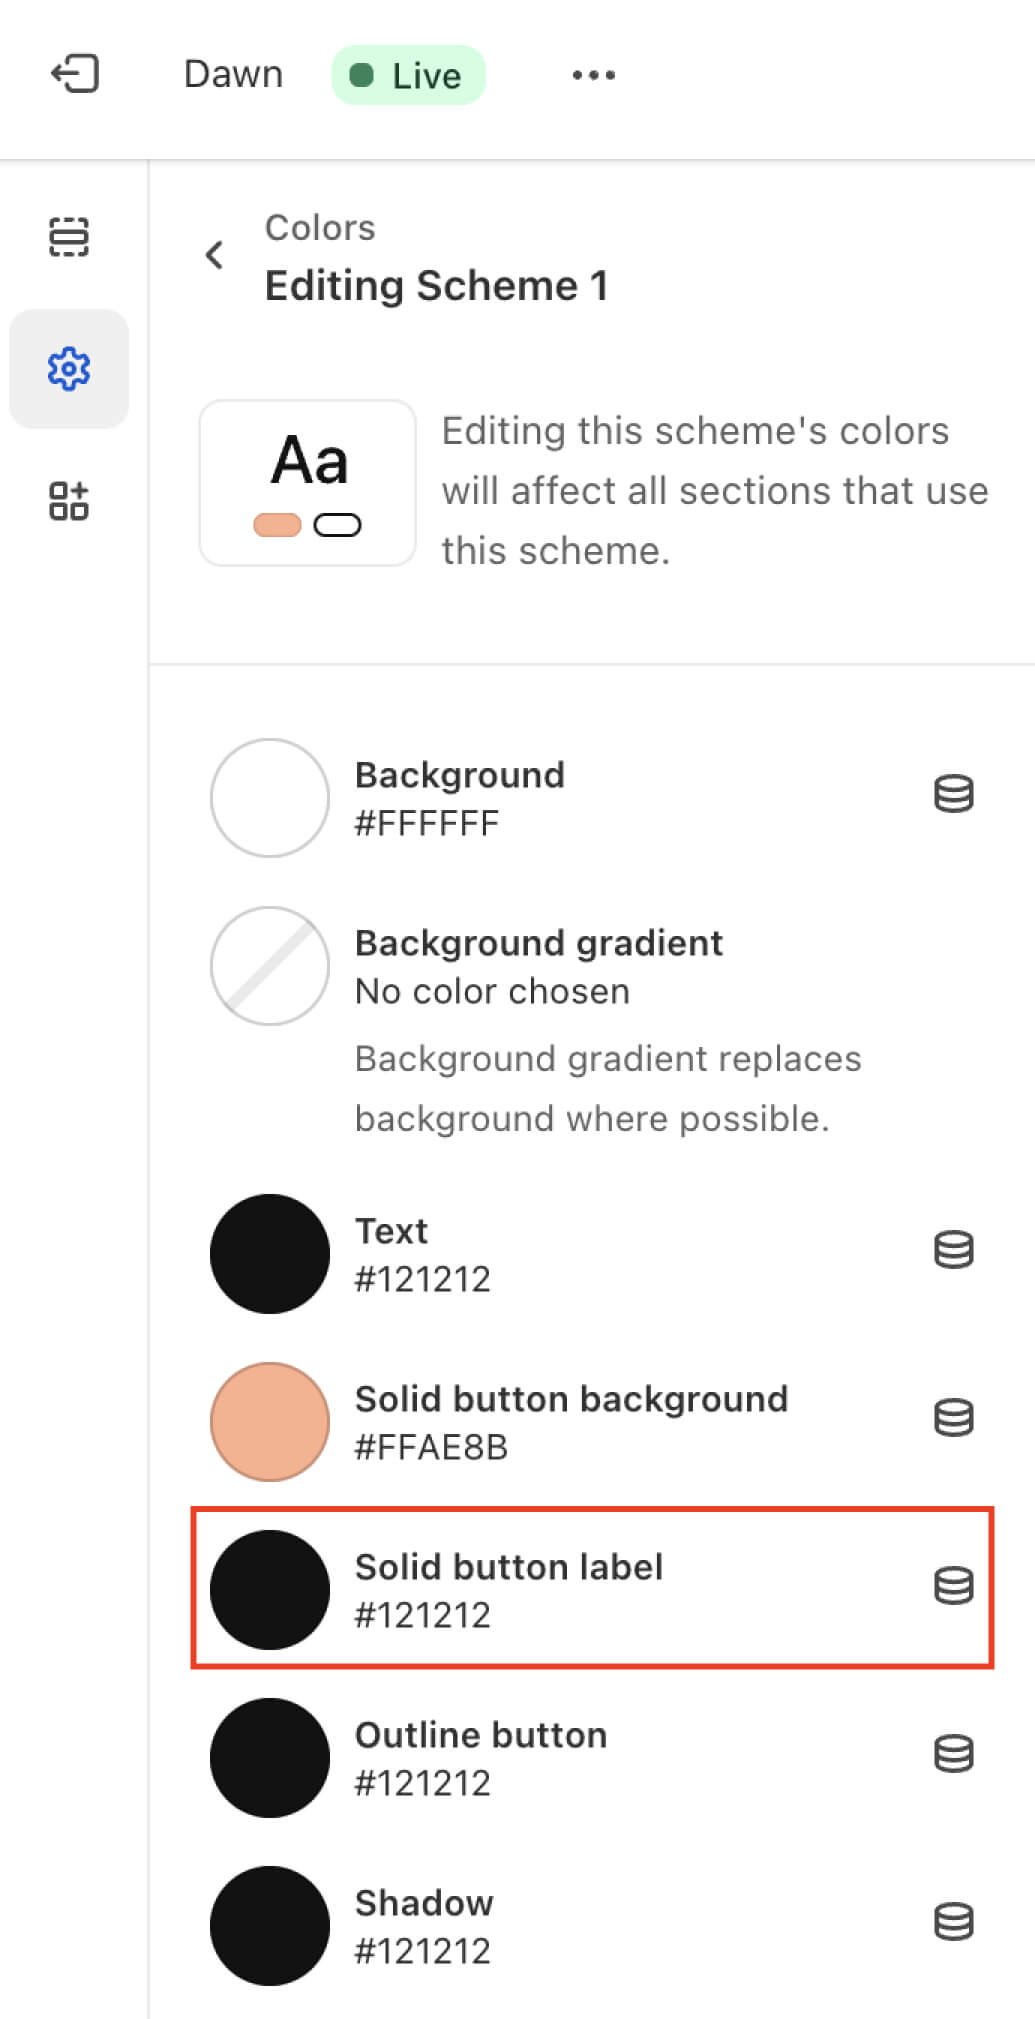This screenshot has width=1035, height=2019.
Task: Click dynamic source icon next to Text
Action: 953,1250
